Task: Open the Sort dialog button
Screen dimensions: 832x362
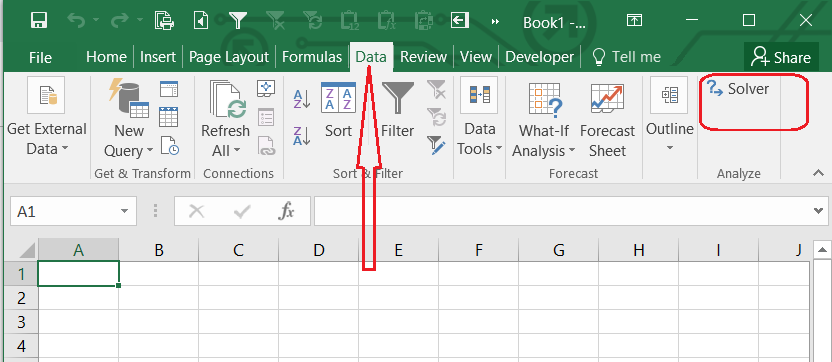Action: click(x=339, y=110)
